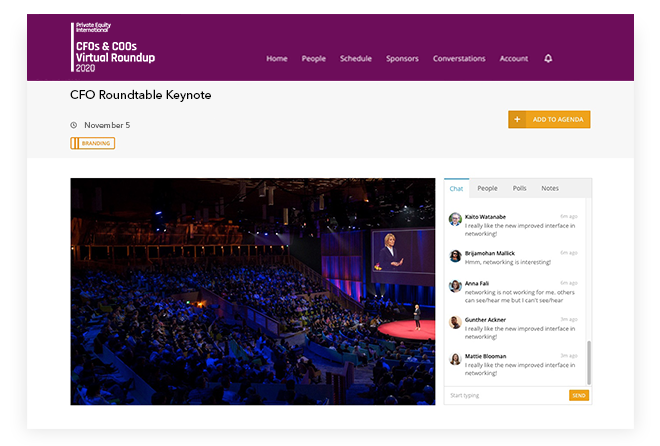Go to Schedule in the top navigation
Viewport: 660px width, 446px height.
click(x=356, y=58)
